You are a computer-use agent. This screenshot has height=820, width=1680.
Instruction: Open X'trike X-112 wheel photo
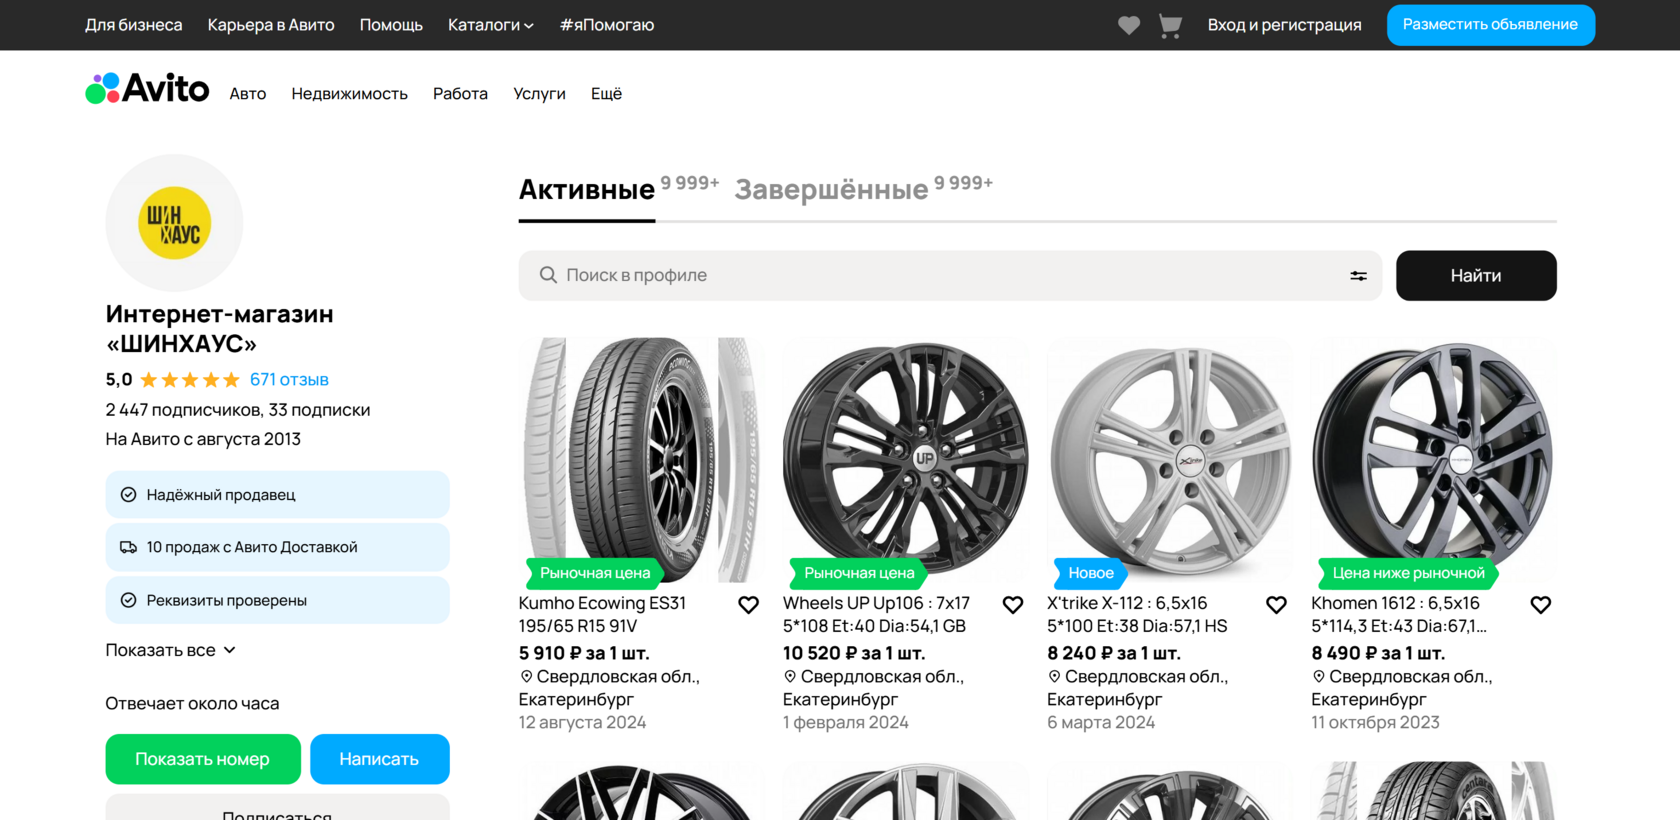[1169, 460]
